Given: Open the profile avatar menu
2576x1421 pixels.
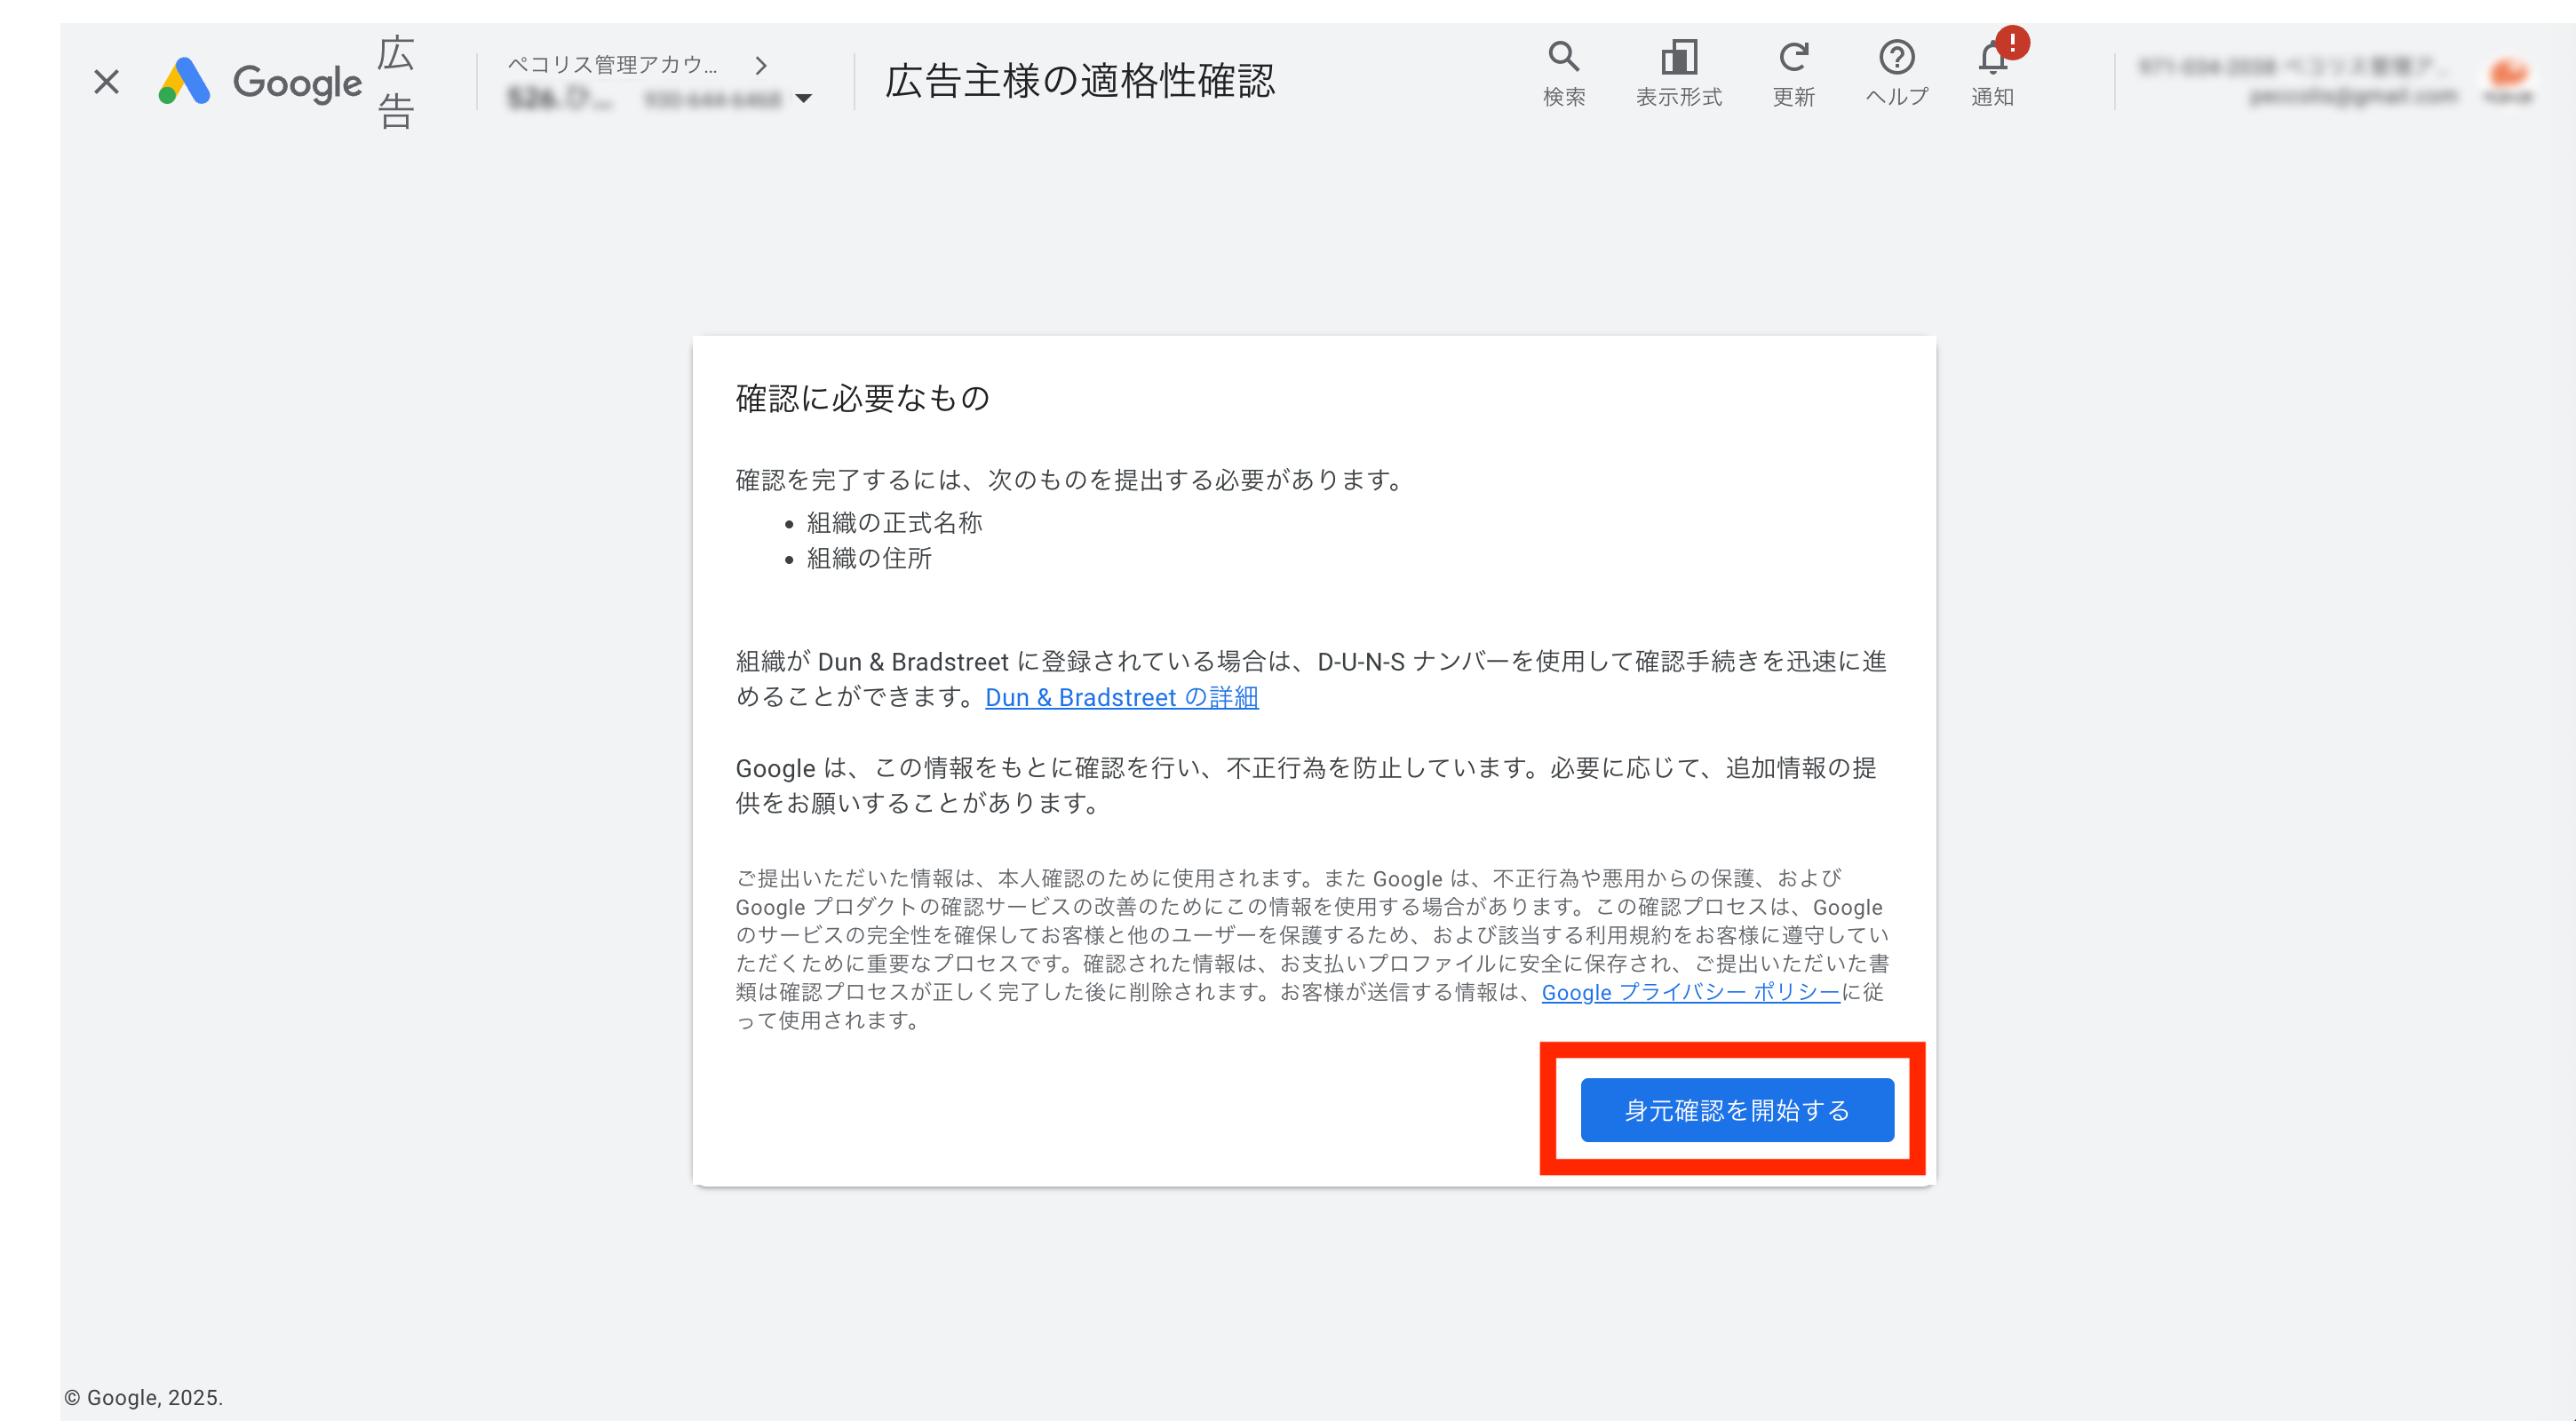Looking at the screenshot, I should pyautogui.click(x=2508, y=78).
